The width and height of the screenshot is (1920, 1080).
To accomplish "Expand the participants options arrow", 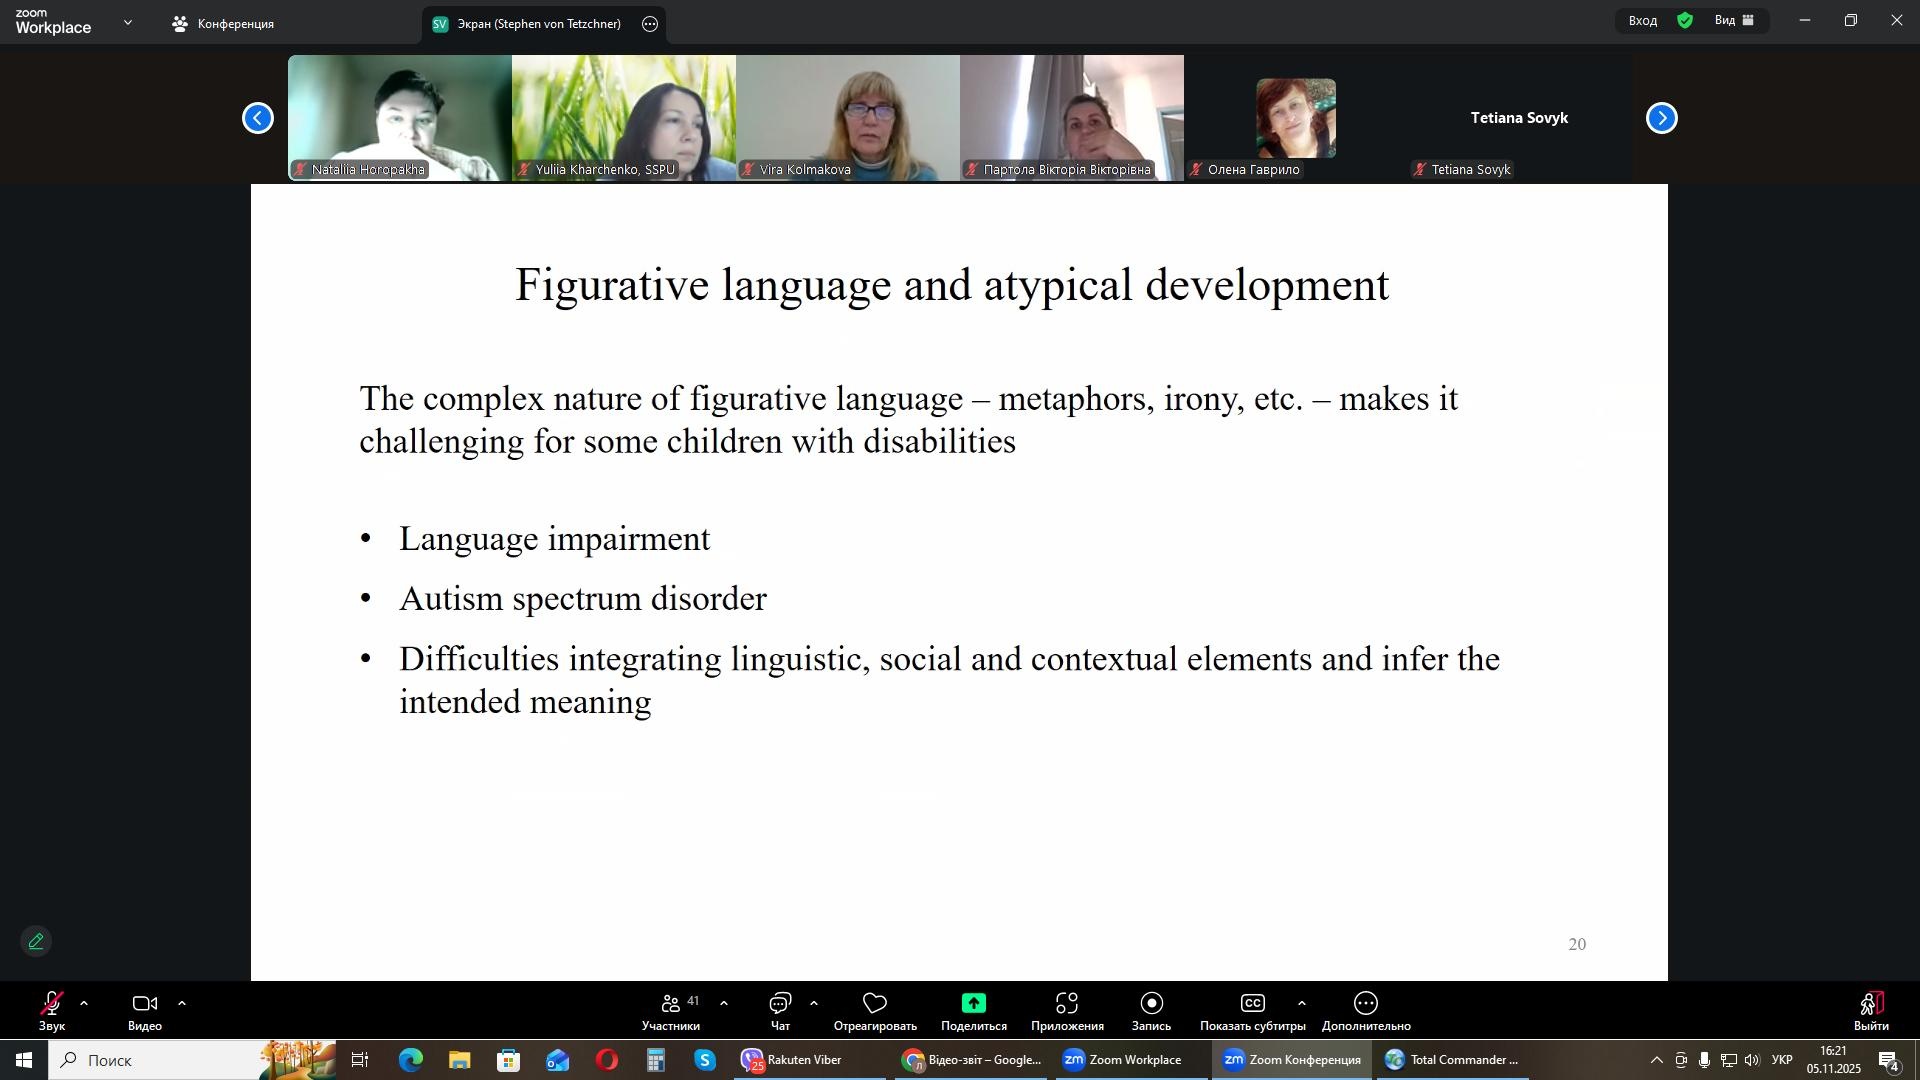I will (x=724, y=1003).
